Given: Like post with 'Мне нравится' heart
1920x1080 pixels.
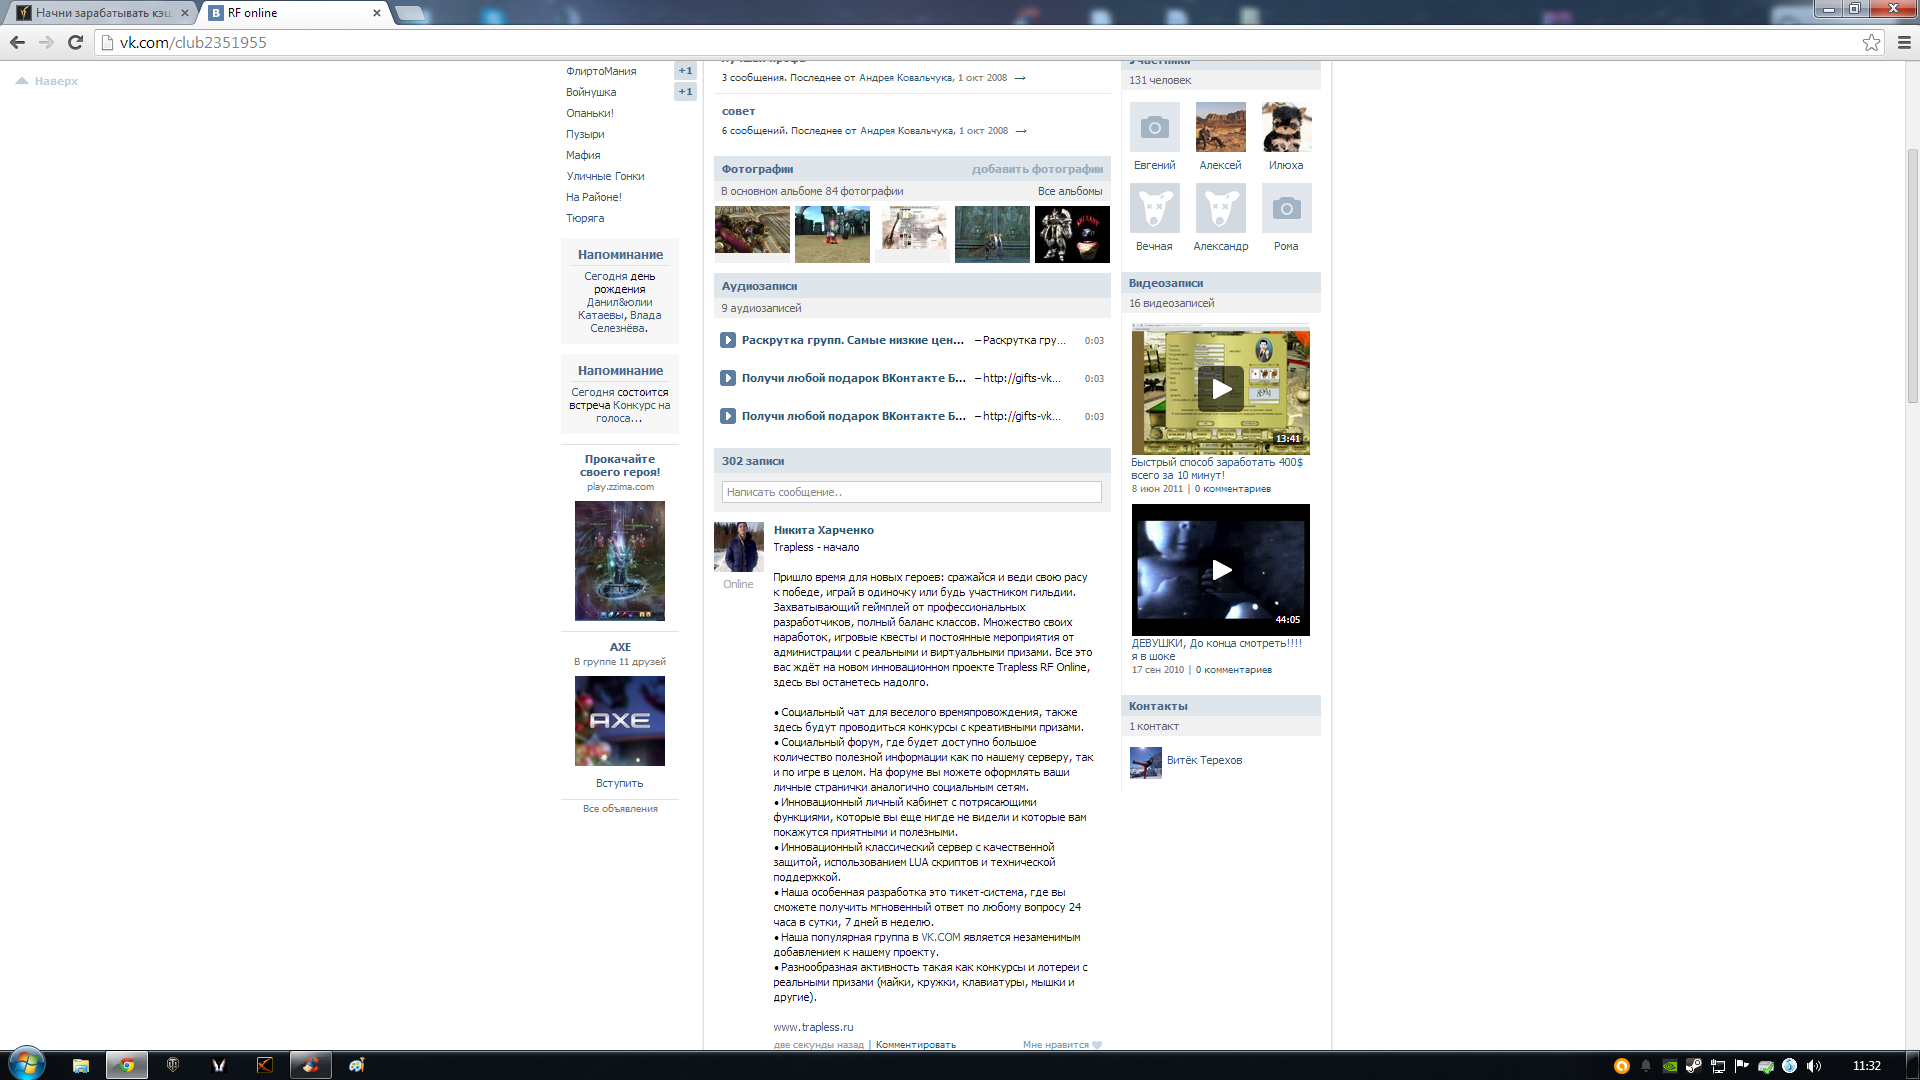Looking at the screenshot, I should 1062,1045.
